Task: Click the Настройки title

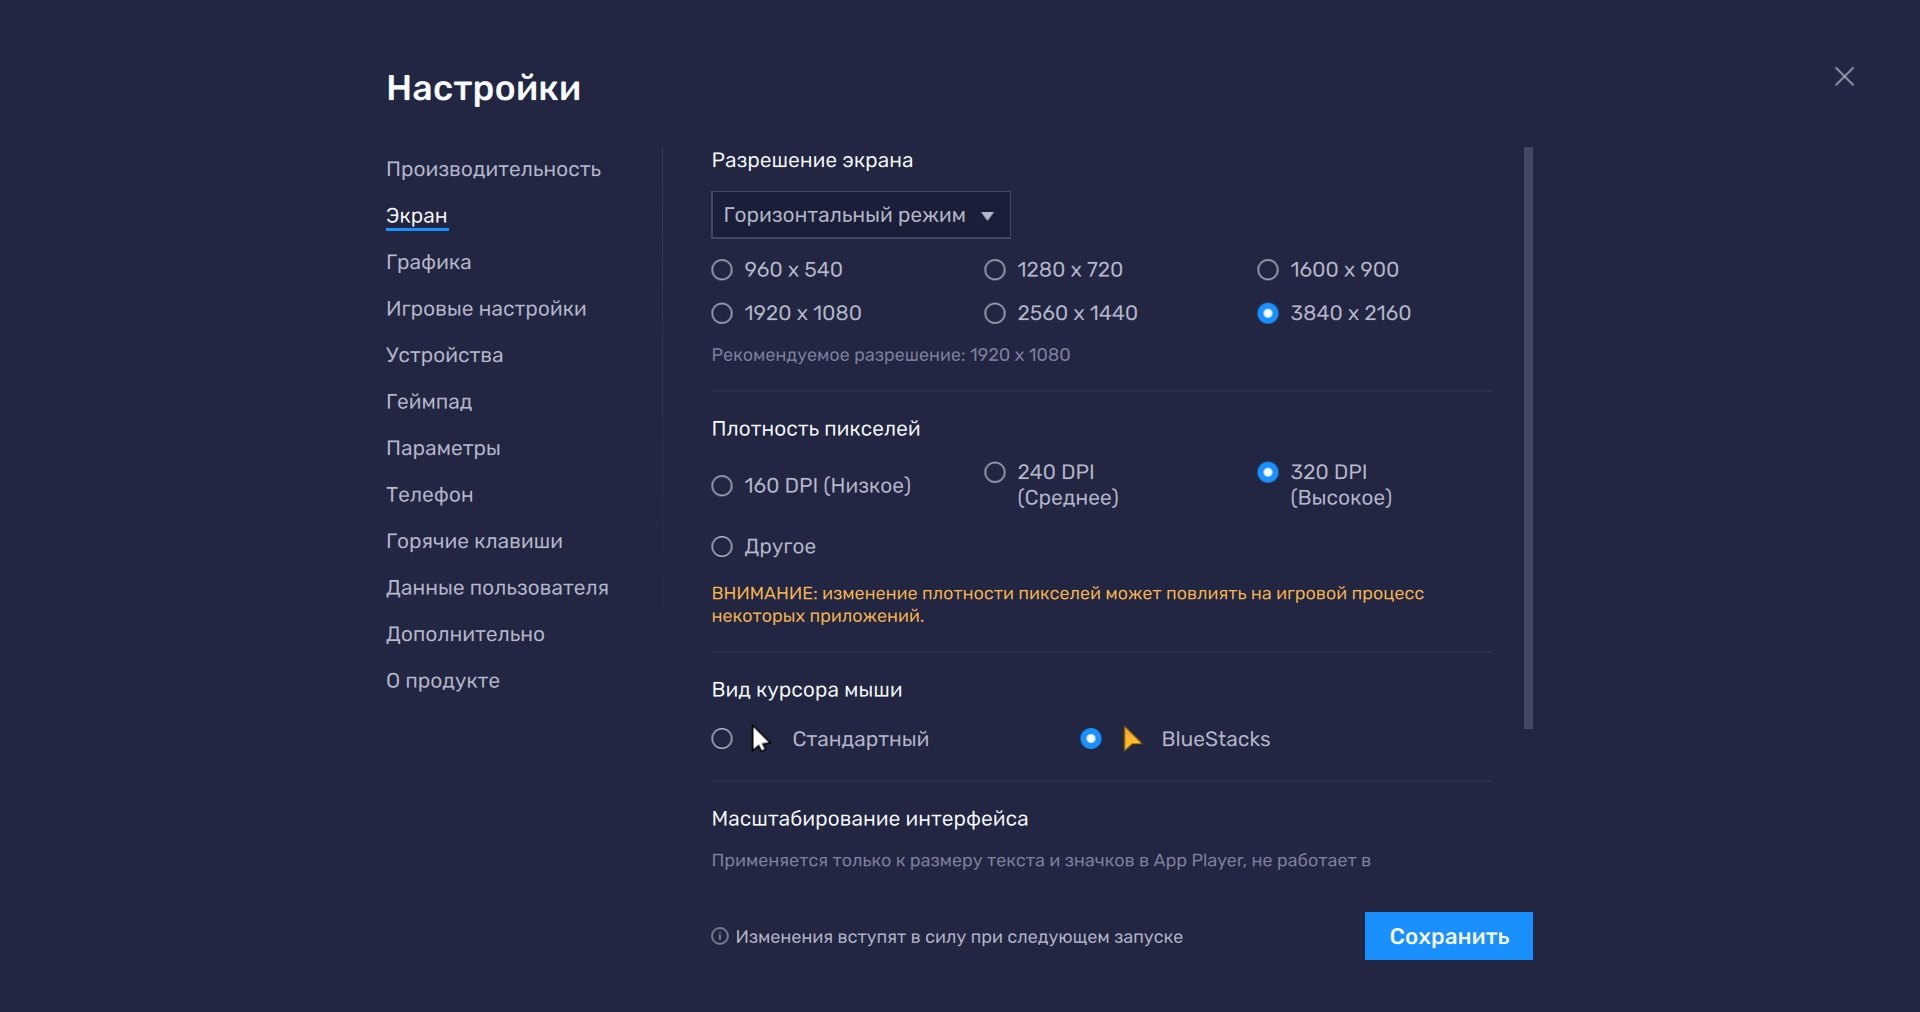Action: (483, 88)
